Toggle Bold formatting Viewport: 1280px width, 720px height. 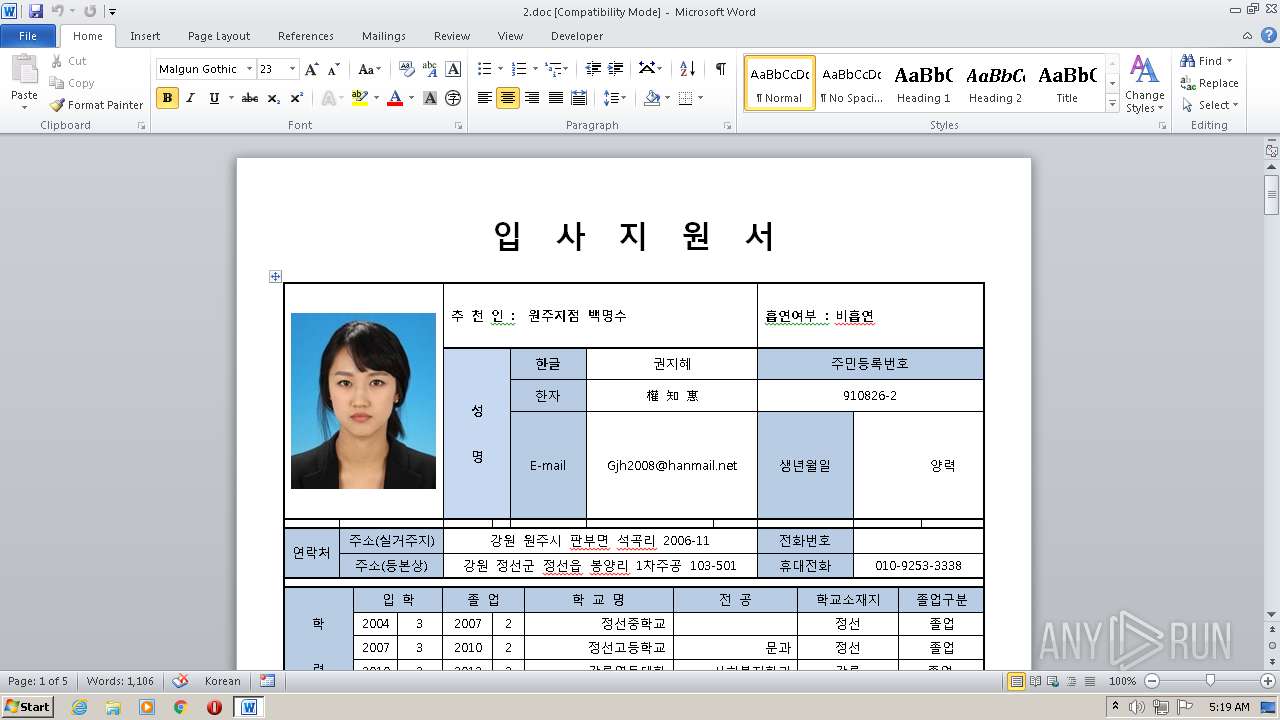[x=167, y=98]
